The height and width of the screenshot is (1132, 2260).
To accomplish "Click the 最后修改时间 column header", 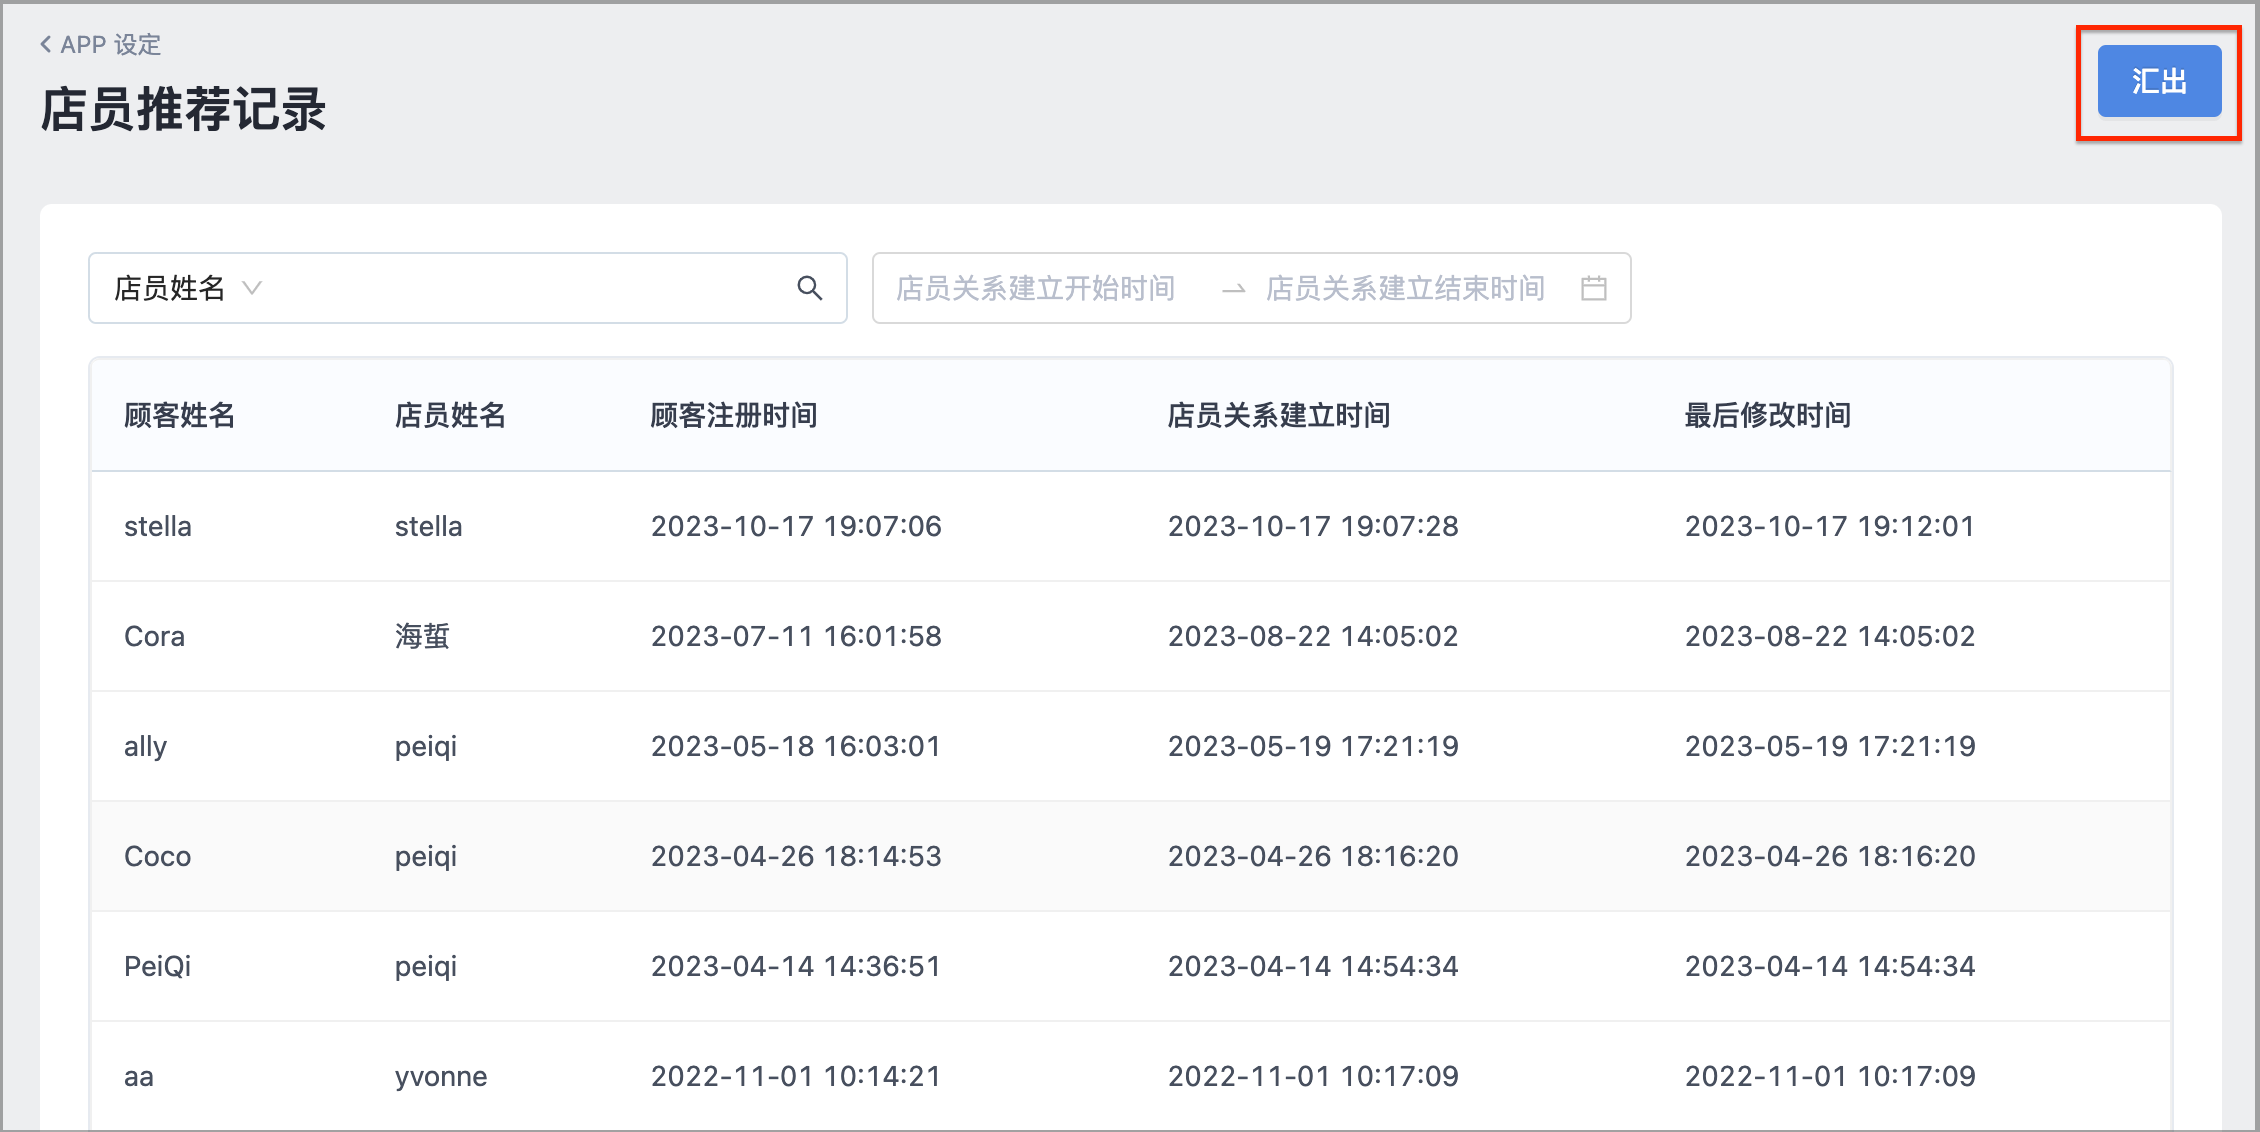I will [x=1768, y=415].
